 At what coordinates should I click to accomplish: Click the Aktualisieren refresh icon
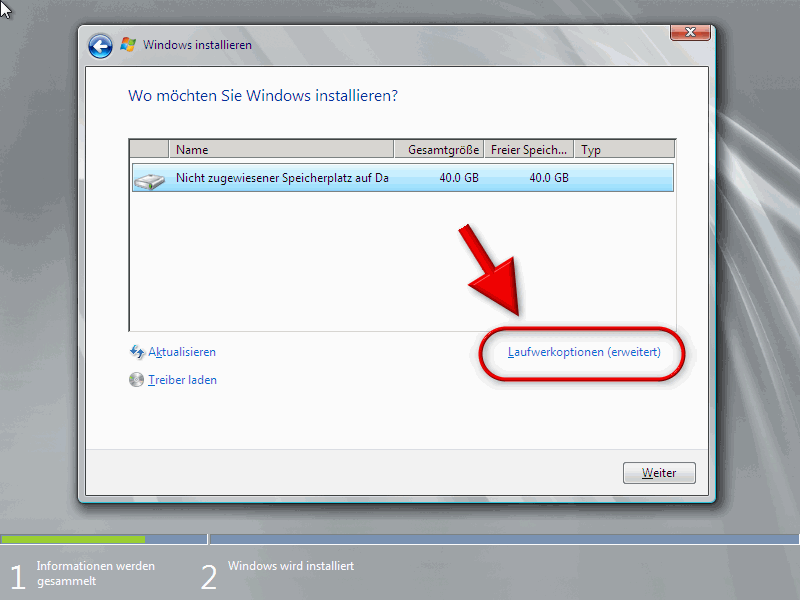pos(137,352)
